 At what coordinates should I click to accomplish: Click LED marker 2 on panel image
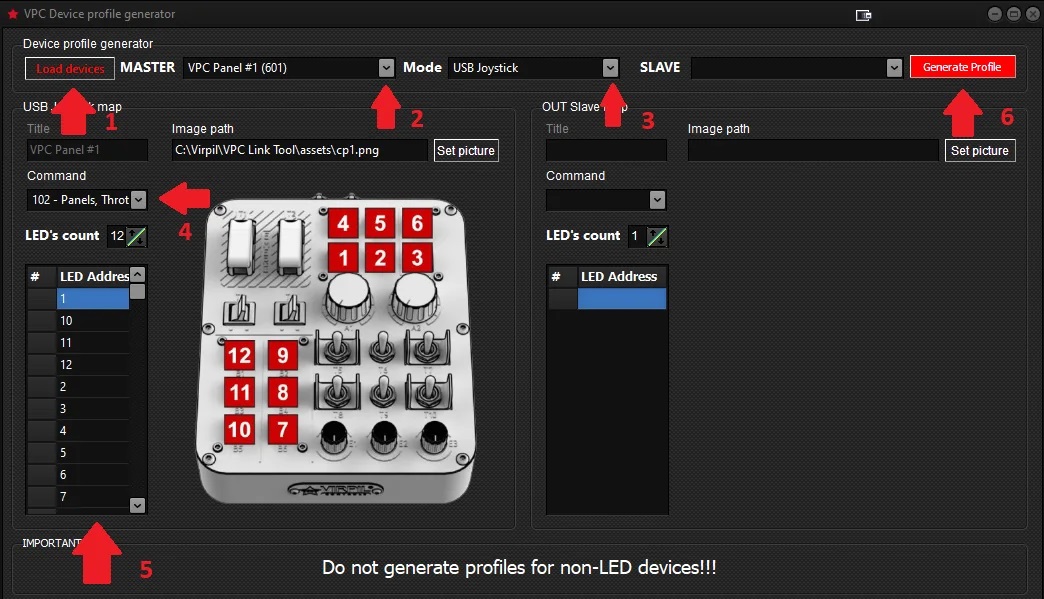[380, 258]
